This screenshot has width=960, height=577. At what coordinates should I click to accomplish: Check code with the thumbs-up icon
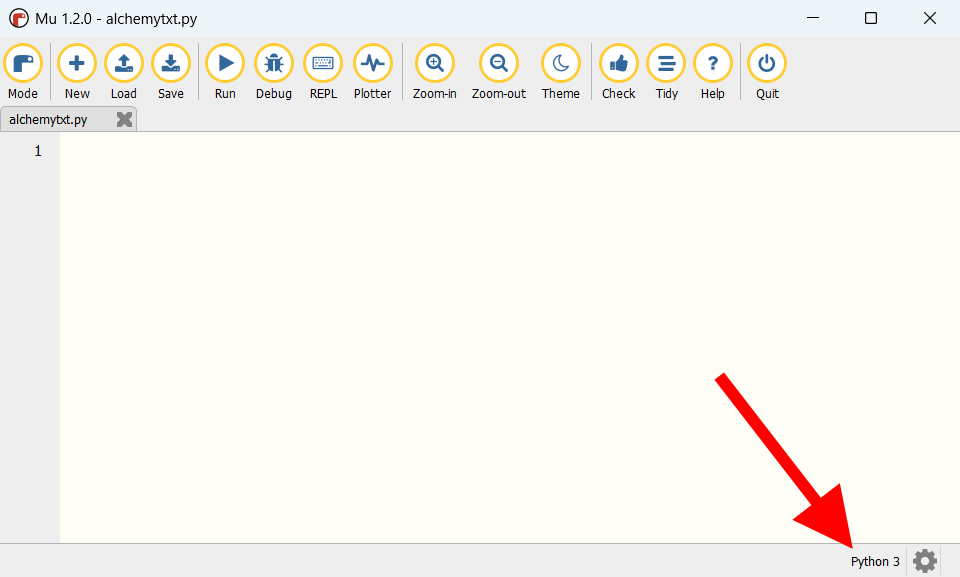[x=618, y=64]
